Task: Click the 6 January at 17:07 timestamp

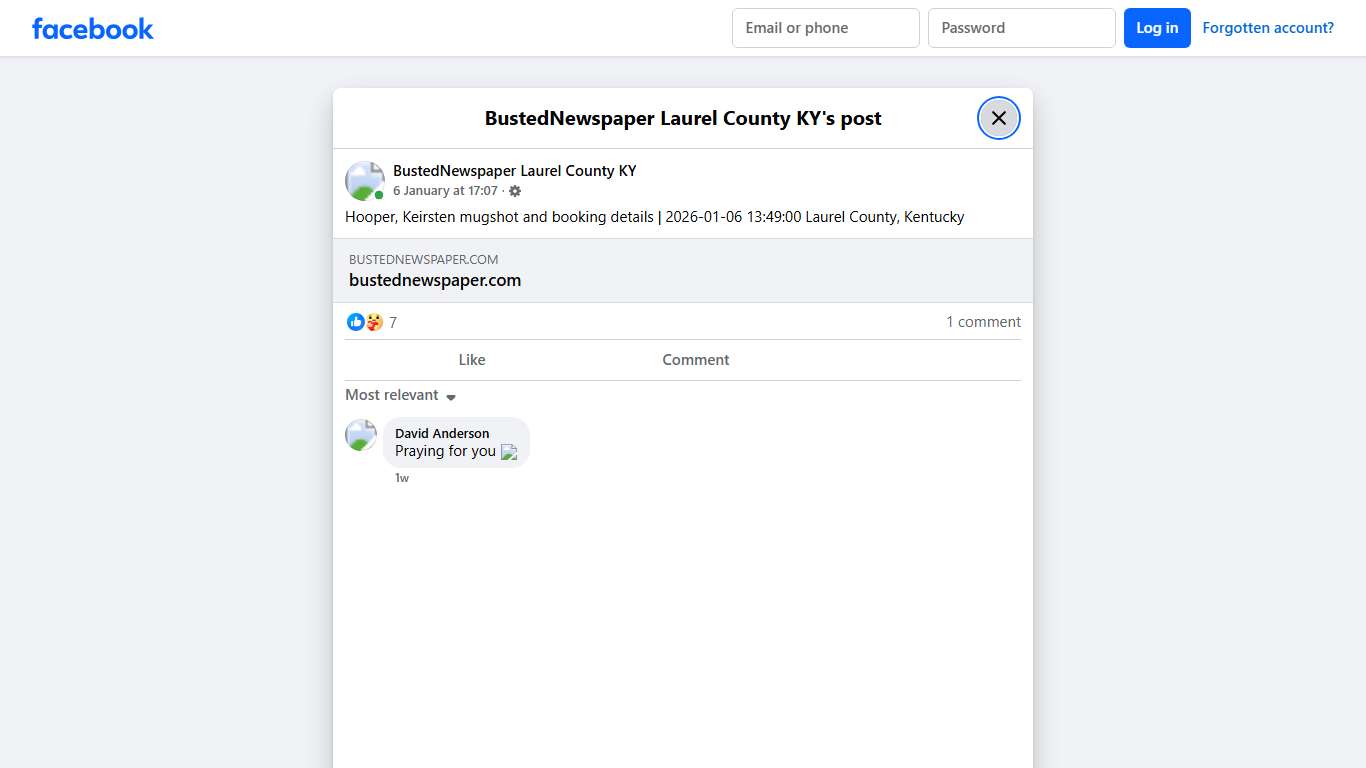Action: (445, 191)
